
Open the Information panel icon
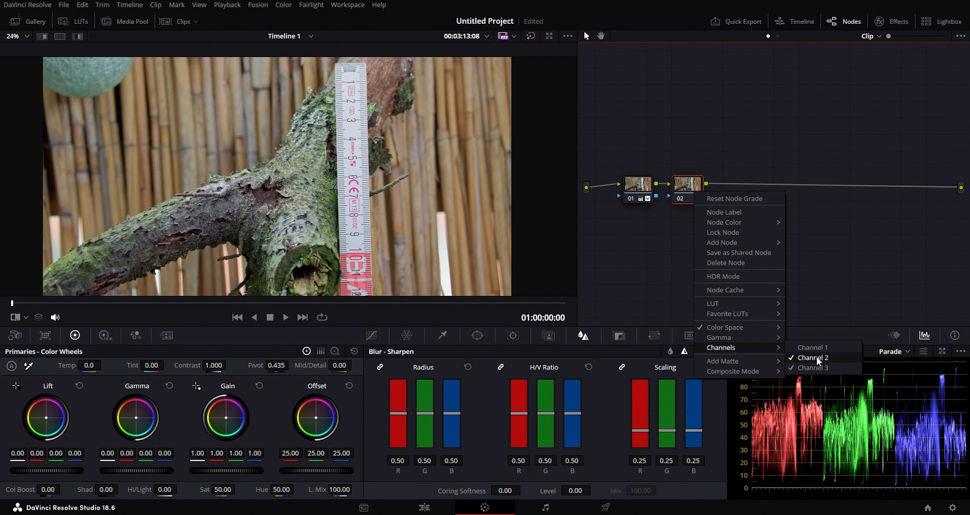pos(955,335)
